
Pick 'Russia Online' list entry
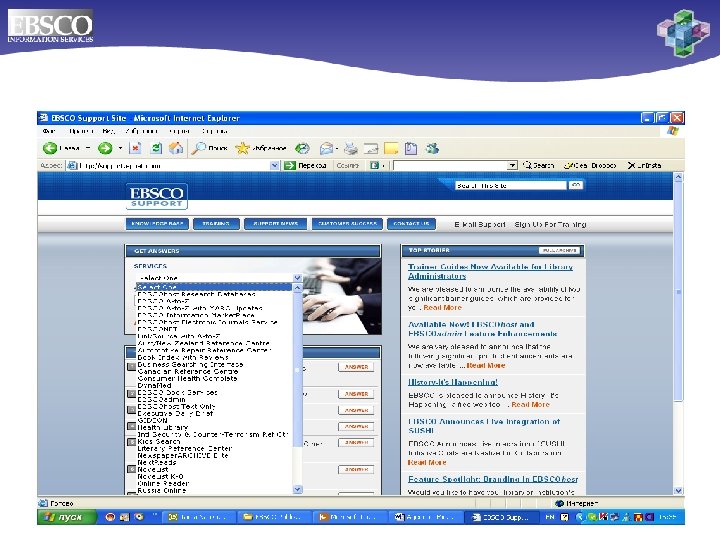point(162,490)
